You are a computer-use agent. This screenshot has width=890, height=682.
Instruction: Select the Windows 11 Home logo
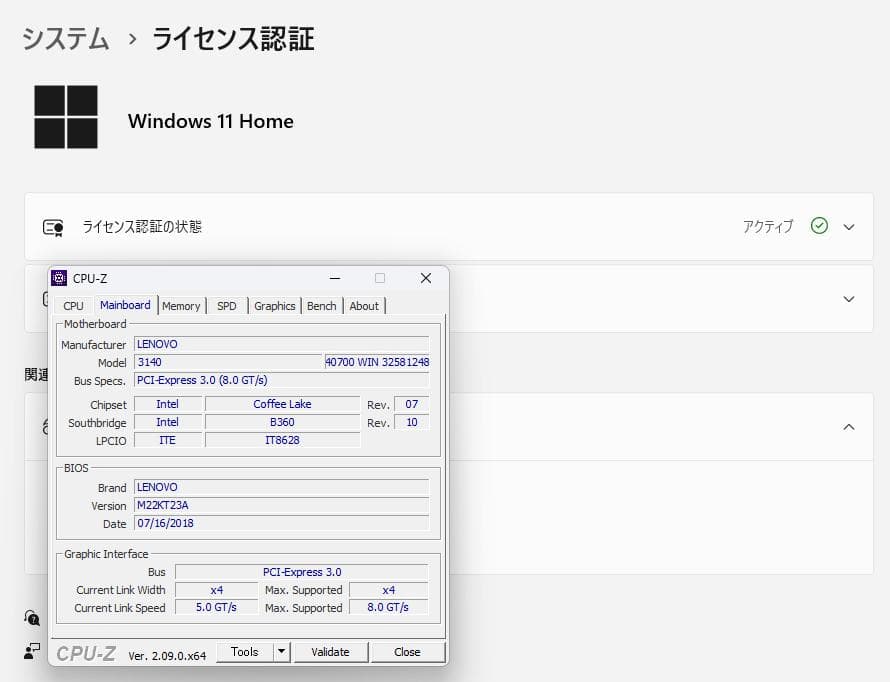pyautogui.click(x=66, y=115)
